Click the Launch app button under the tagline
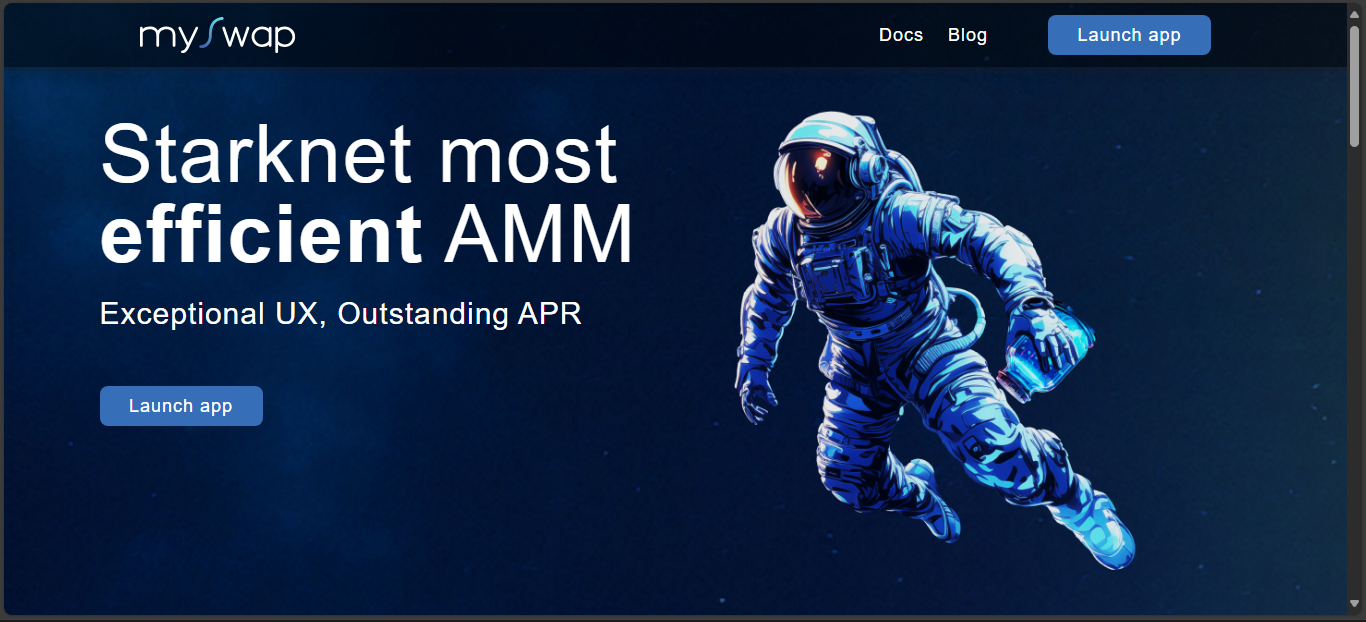Image resolution: width=1366 pixels, height=622 pixels. [x=181, y=406]
